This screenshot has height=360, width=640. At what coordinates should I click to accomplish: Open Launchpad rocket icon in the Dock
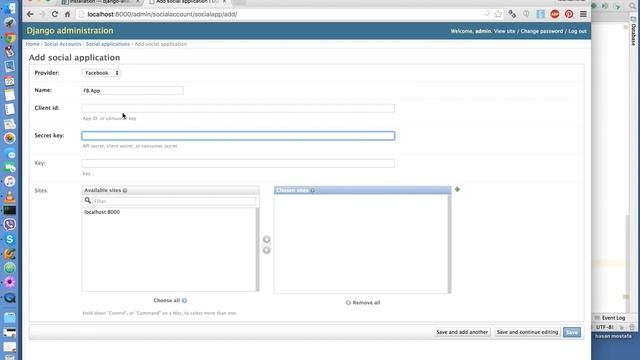[x=10, y=23]
